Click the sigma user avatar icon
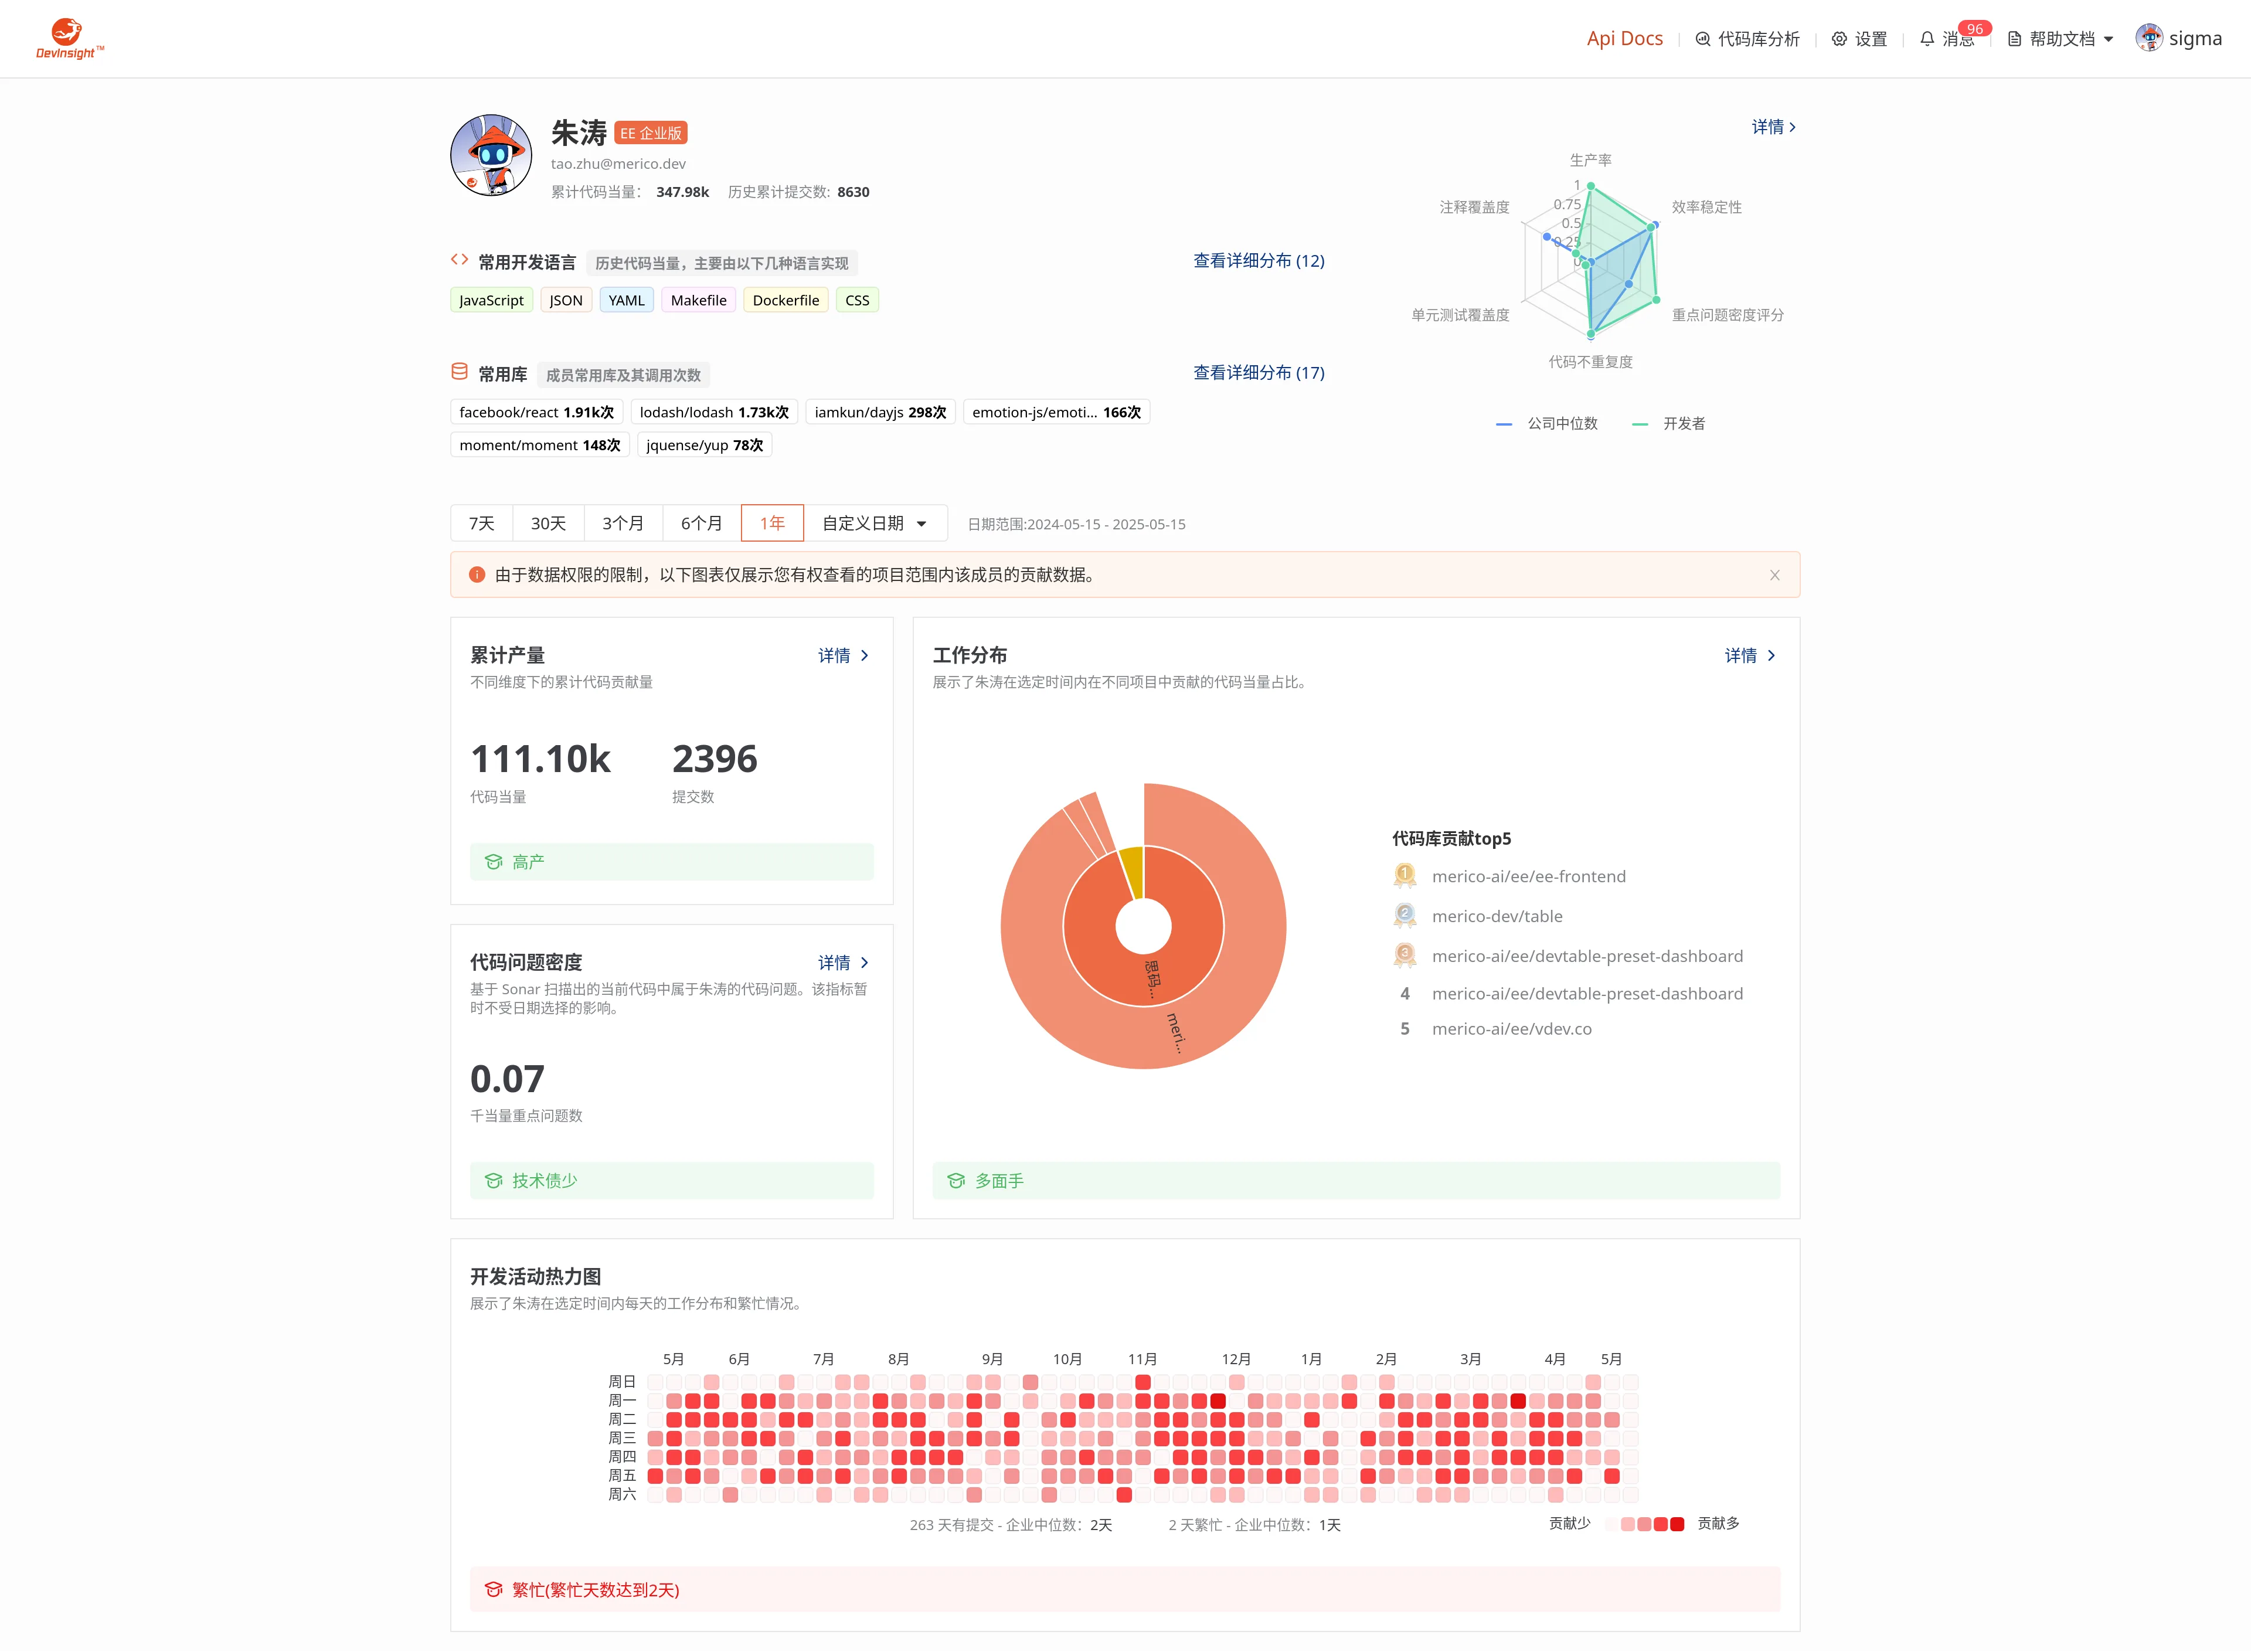The height and width of the screenshot is (1652, 2251). 2148,38
